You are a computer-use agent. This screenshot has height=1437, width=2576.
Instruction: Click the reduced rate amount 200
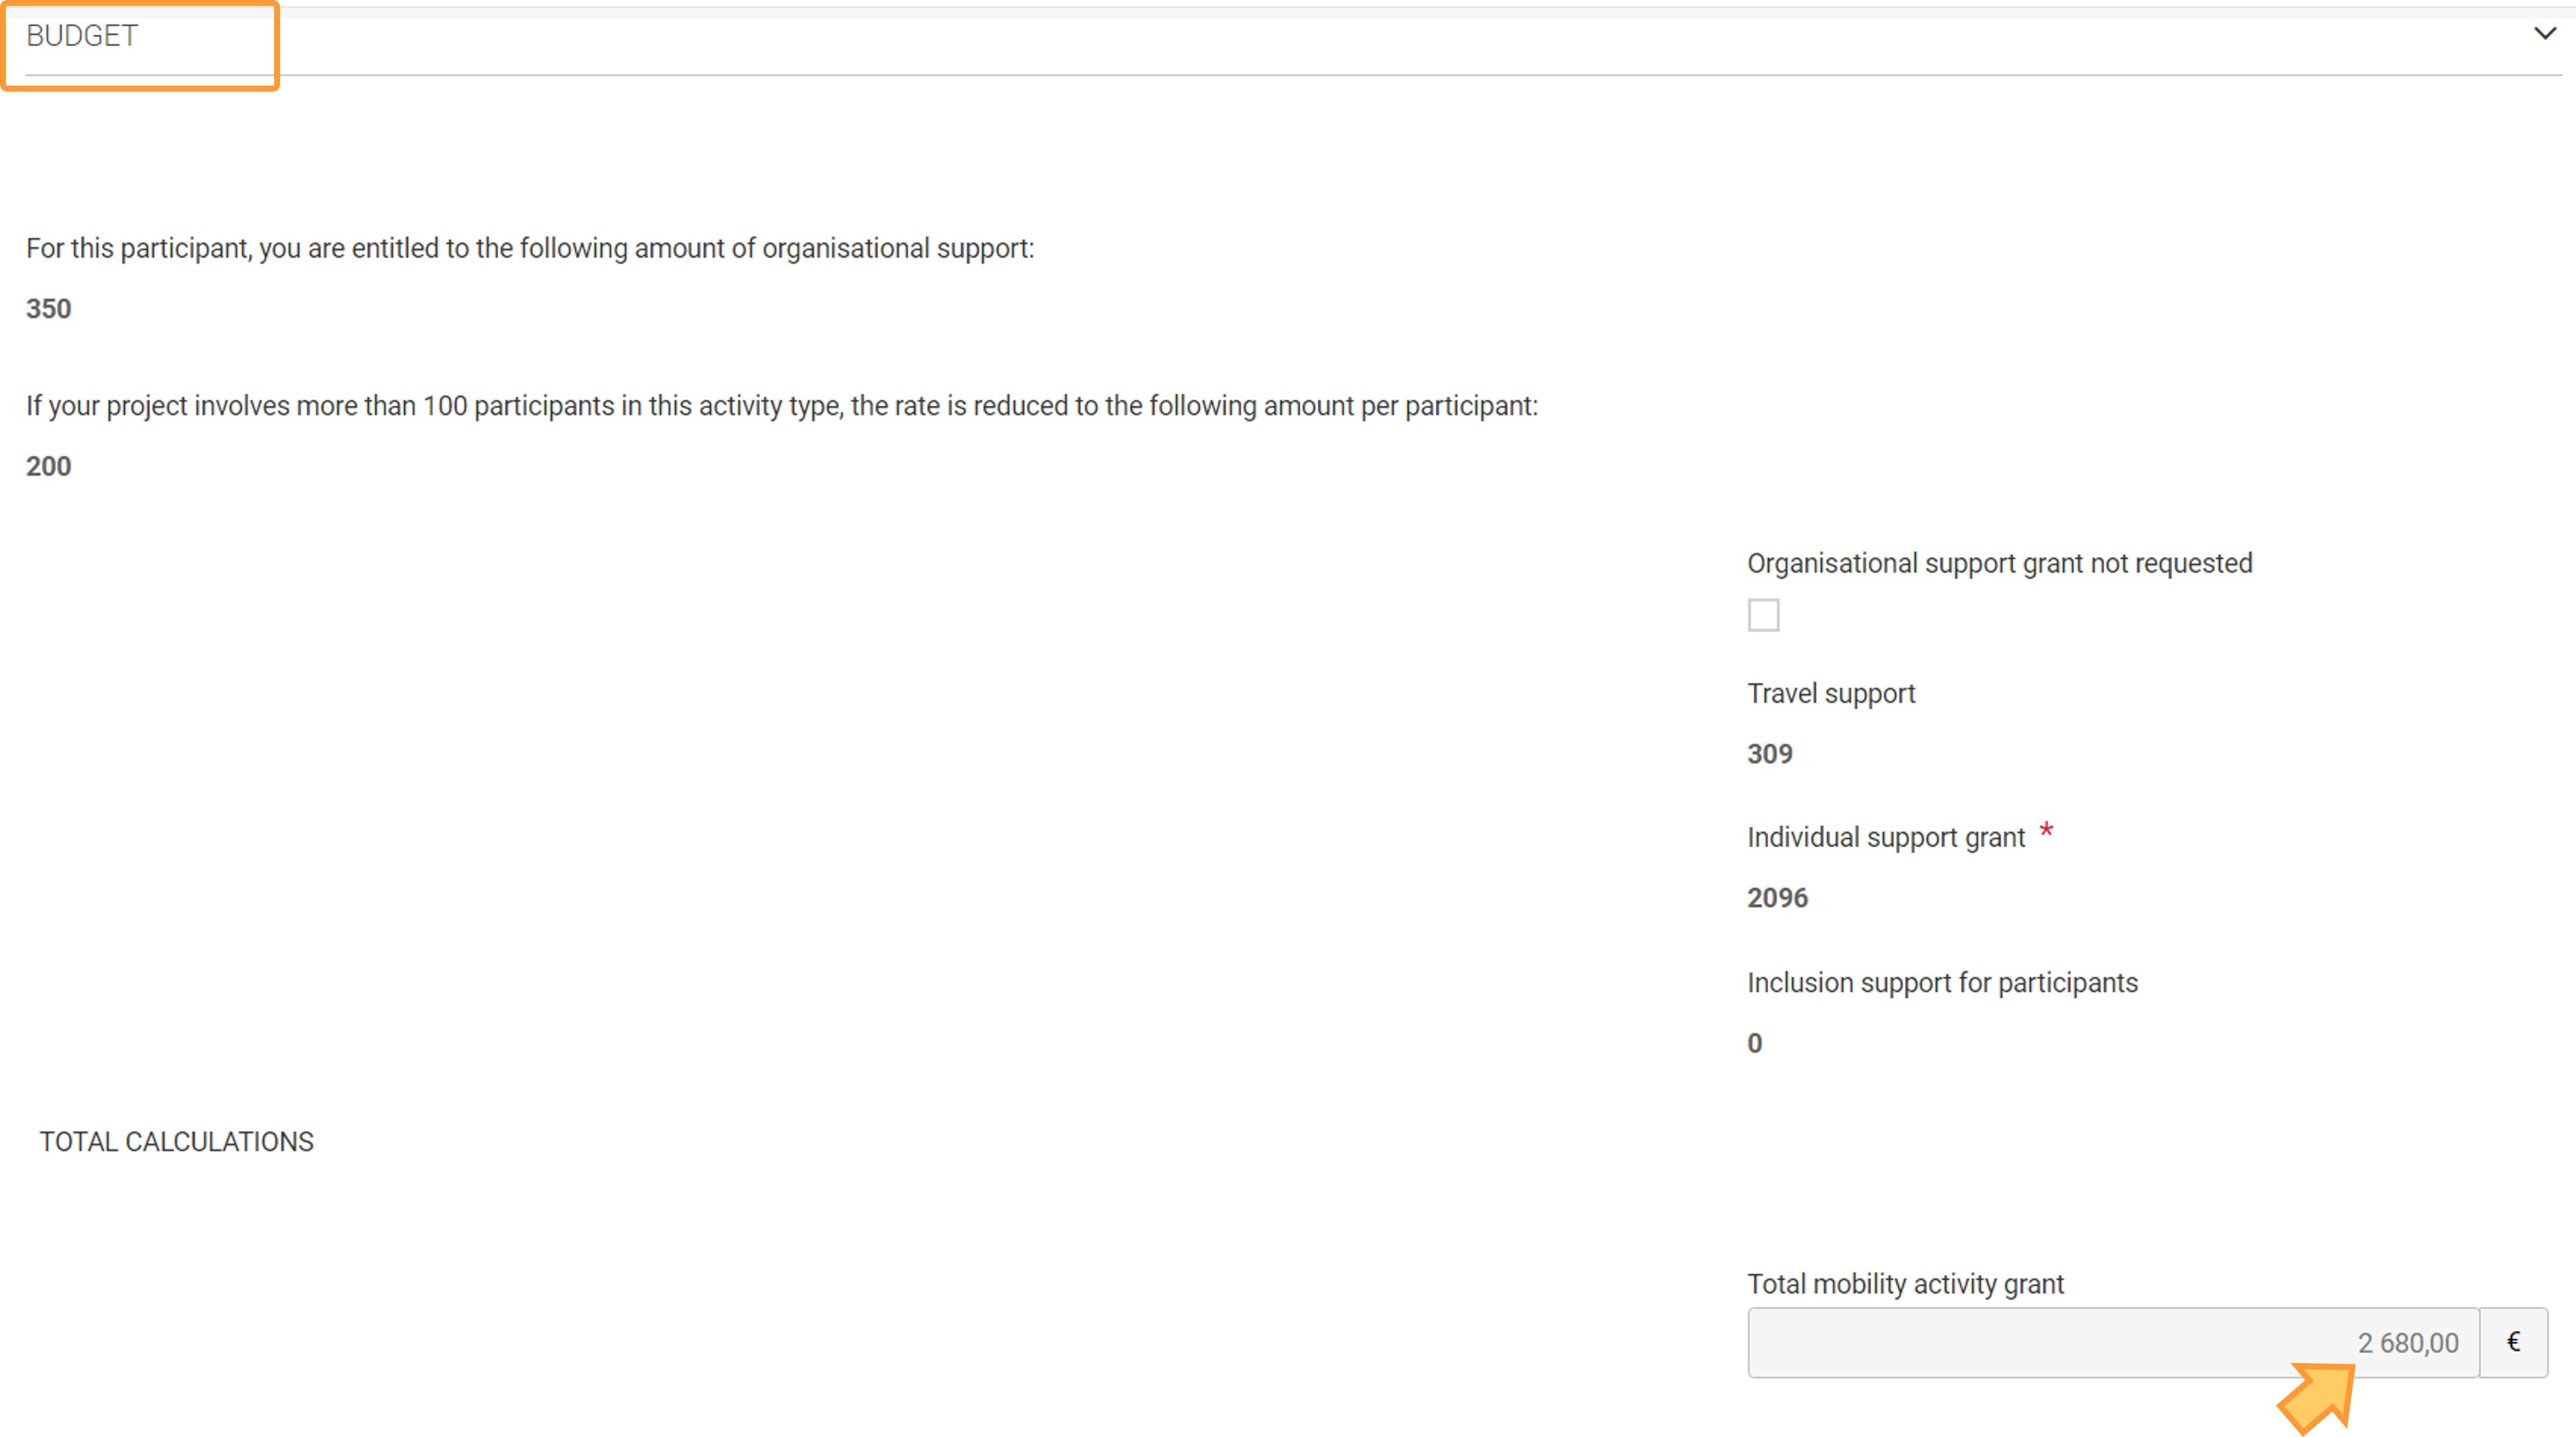pos(48,466)
